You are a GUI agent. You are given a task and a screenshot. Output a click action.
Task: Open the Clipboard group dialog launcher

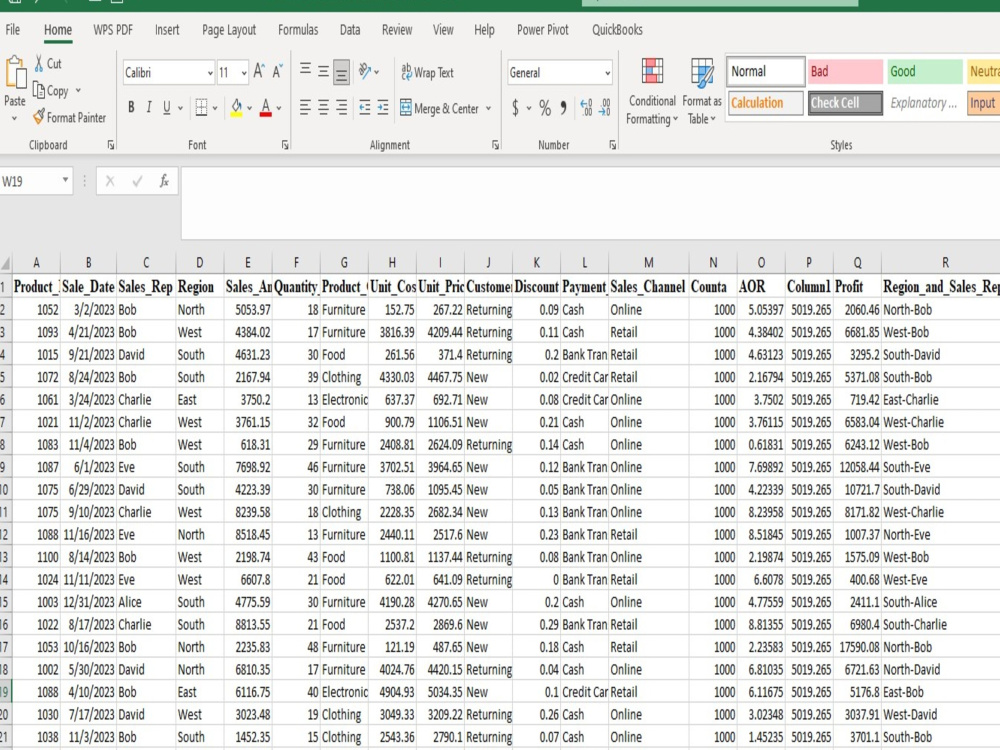click(111, 145)
